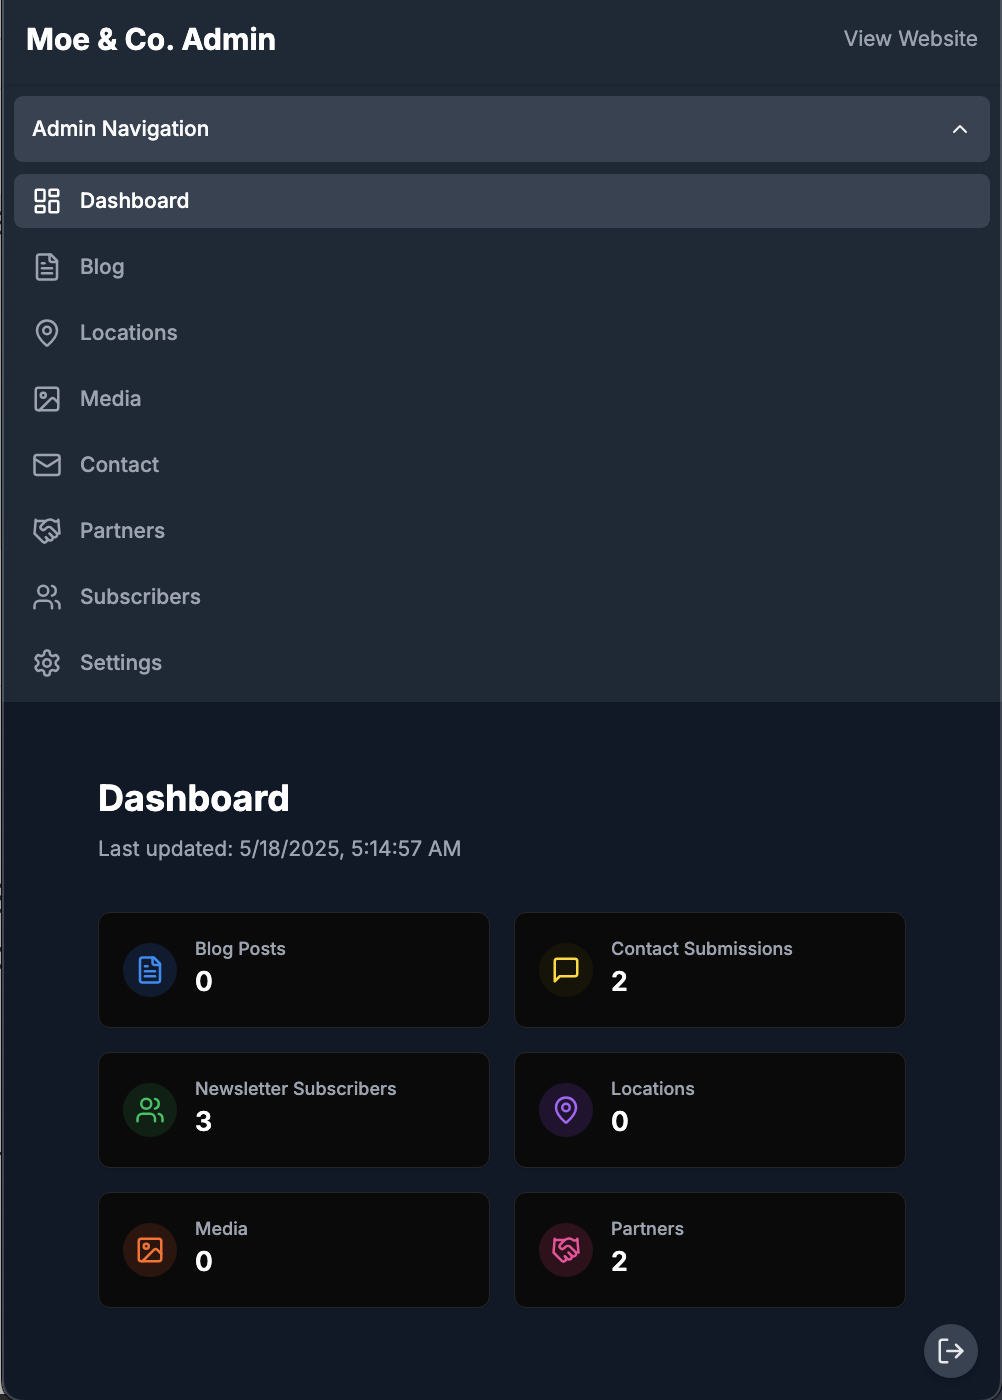The height and width of the screenshot is (1400, 1002).
Task: Click the Blog document icon in sidebar
Action: tap(47, 267)
